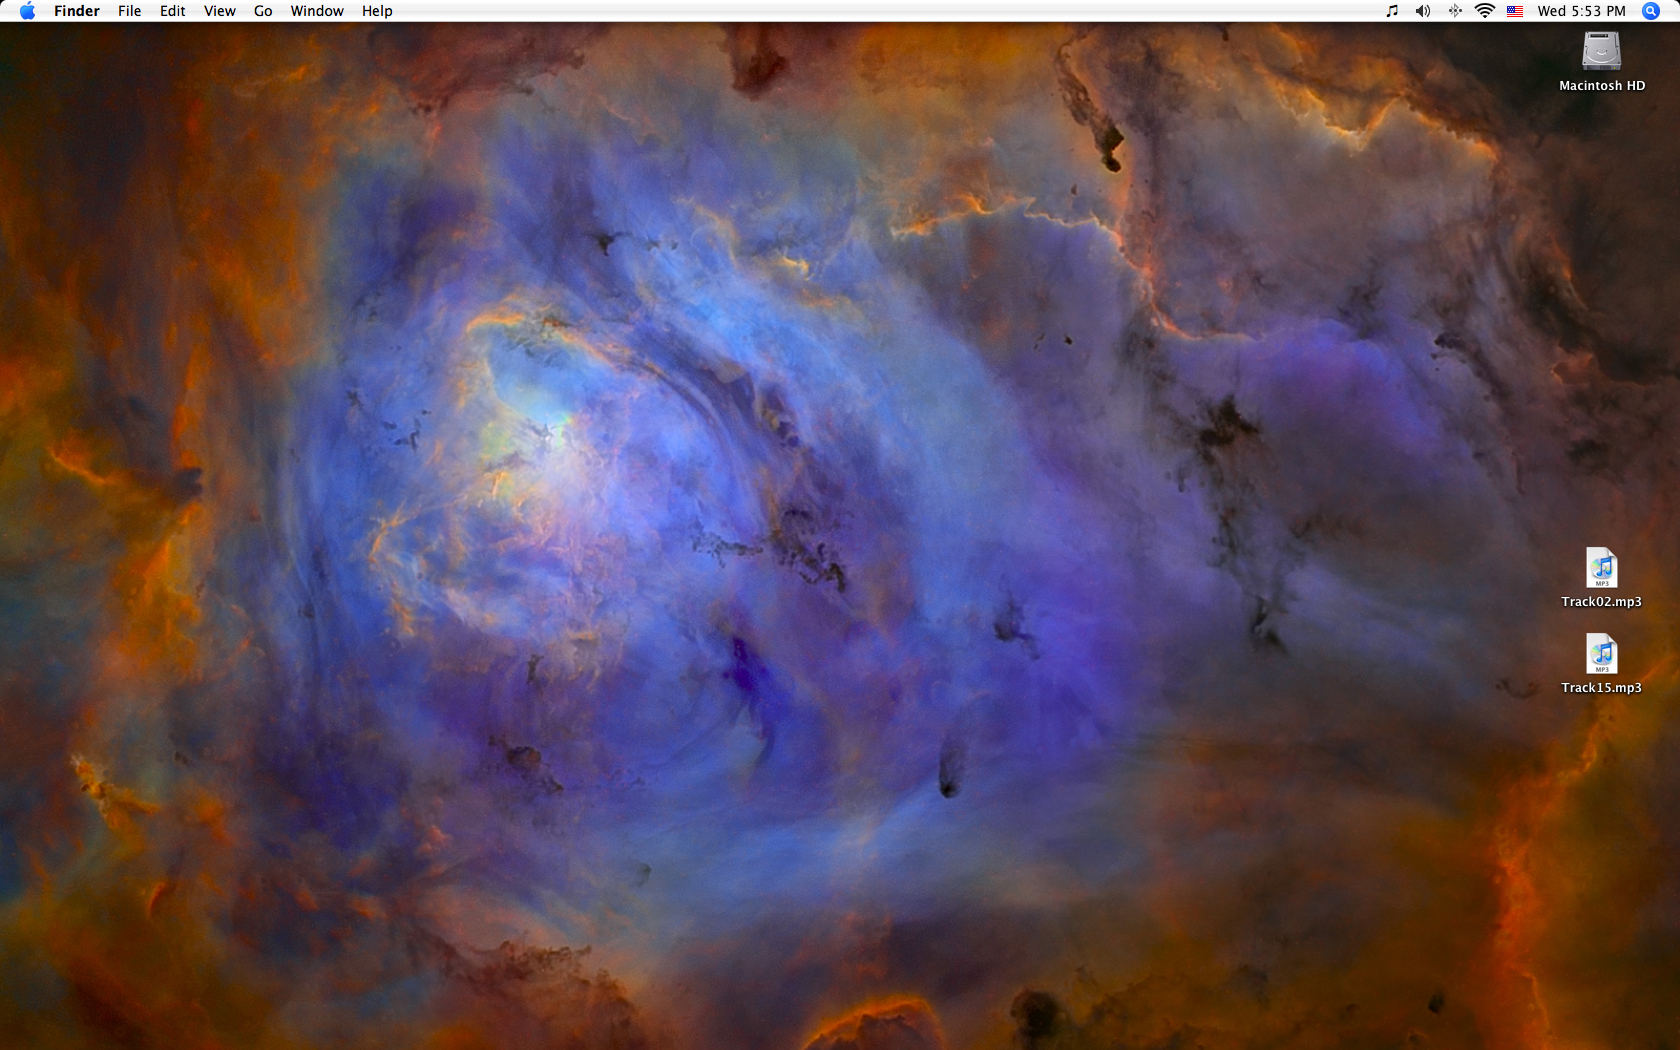Open the File menu
1680x1050 pixels.
click(129, 11)
